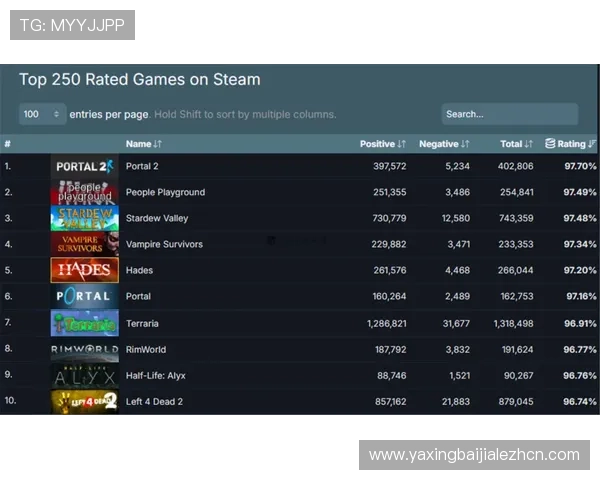
Task: Select Portal 2 total count 402,806
Action: [x=515, y=166]
